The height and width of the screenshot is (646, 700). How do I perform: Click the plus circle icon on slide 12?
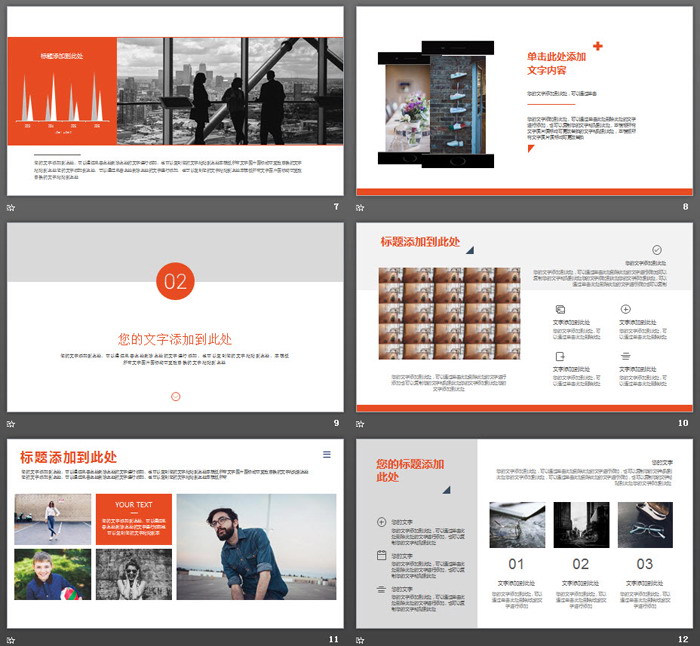[381, 521]
